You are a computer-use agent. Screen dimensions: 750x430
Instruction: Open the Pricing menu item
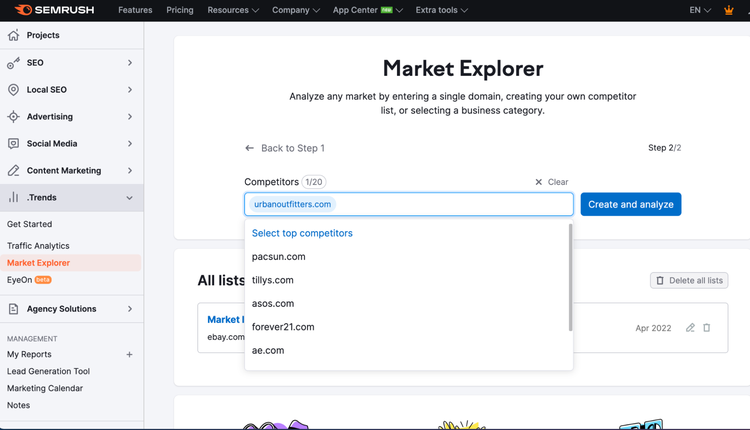click(180, 10)
